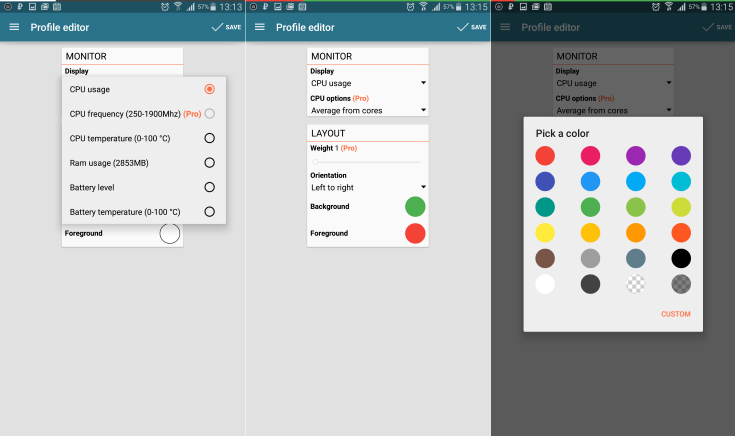The width and height of the screenshot is (735, 436).
Task: Pick deep purple color in first row
Action: point(681,156)
